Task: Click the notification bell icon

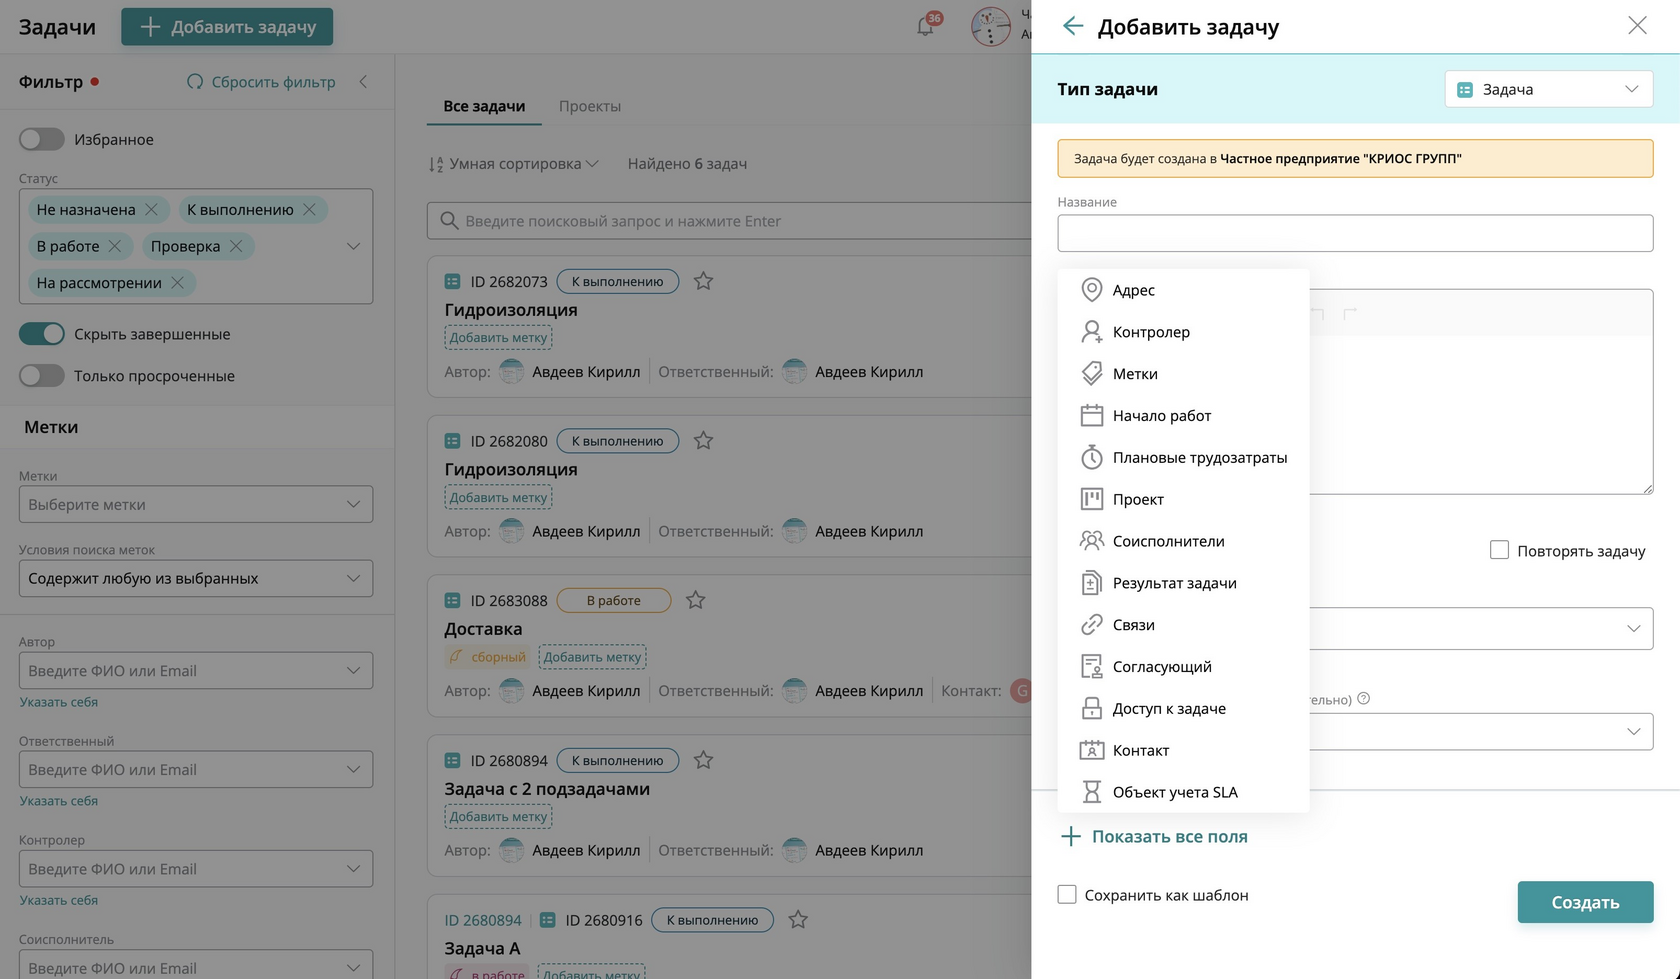Action: (926, 27)
